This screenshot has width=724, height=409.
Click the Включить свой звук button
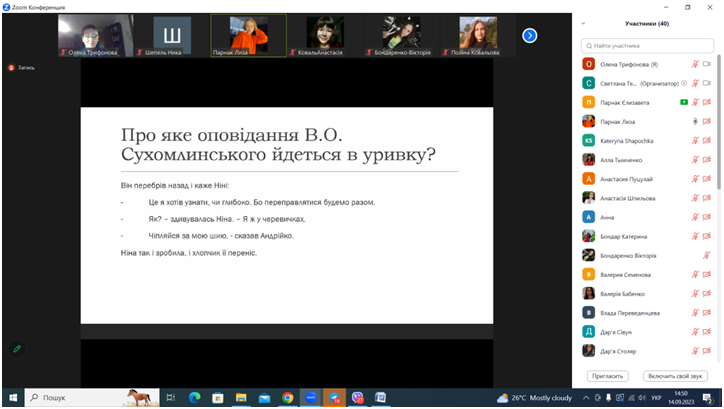point(674,376)
